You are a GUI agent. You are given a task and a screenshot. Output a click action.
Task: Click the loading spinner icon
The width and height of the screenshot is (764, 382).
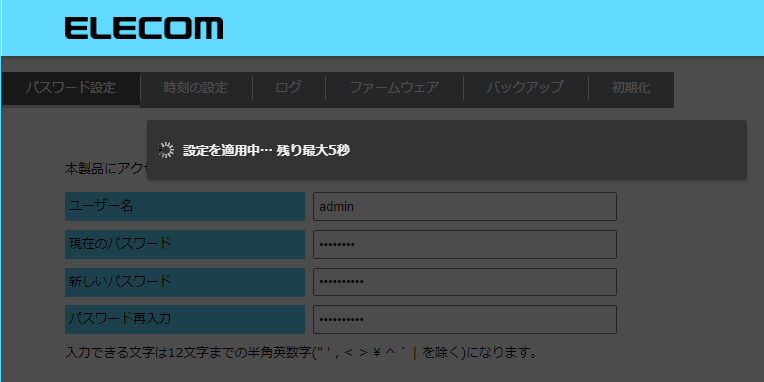tap(166, 151)
